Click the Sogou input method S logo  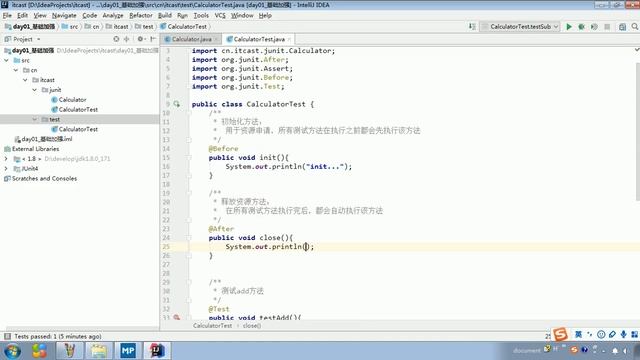[560, 334]
